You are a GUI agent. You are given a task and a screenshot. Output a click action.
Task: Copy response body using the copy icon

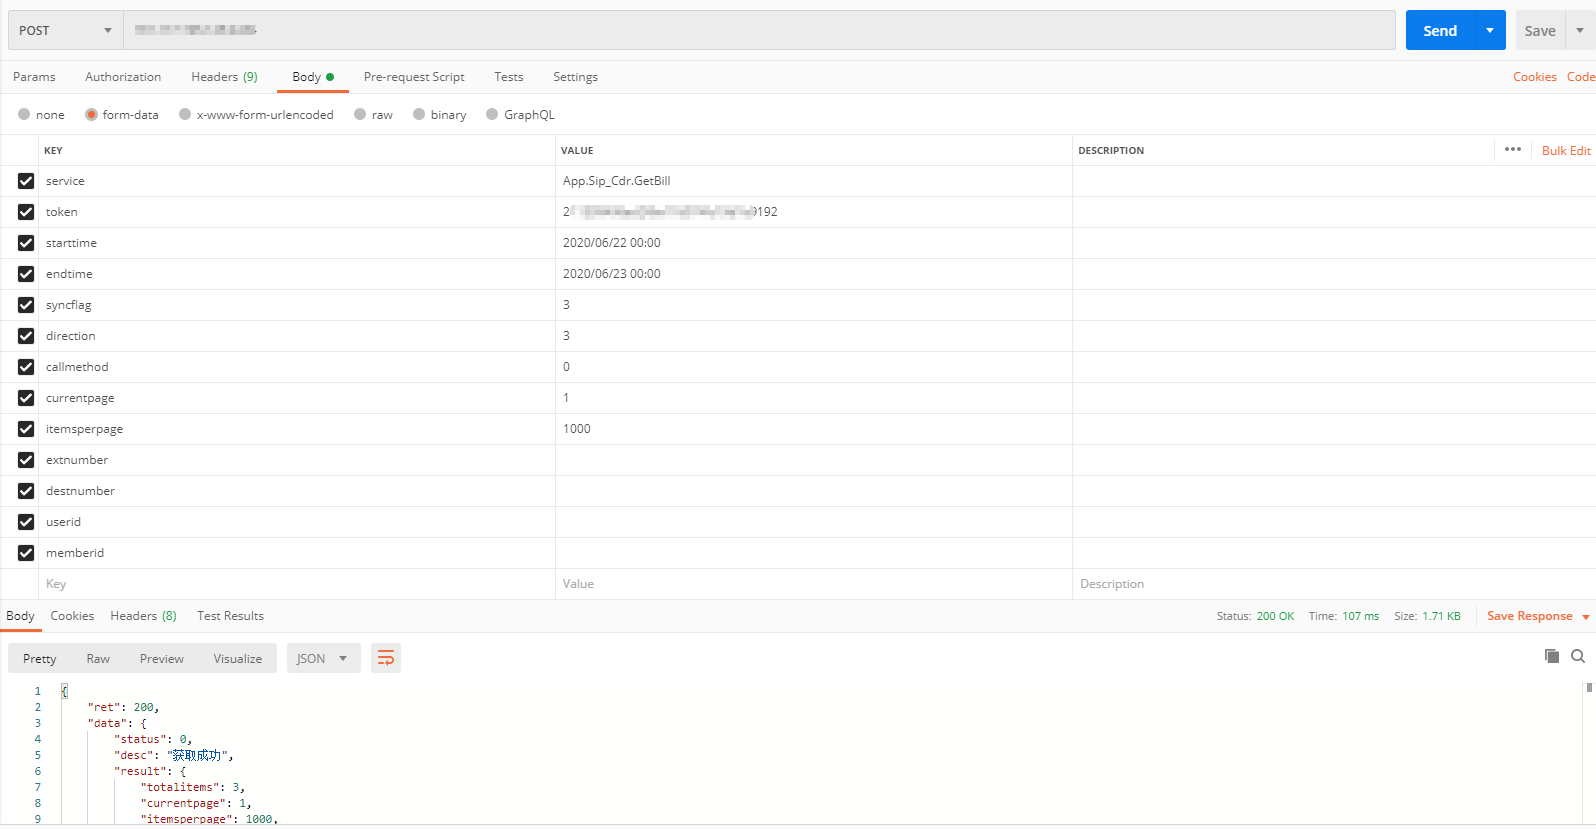(1551, 656)
